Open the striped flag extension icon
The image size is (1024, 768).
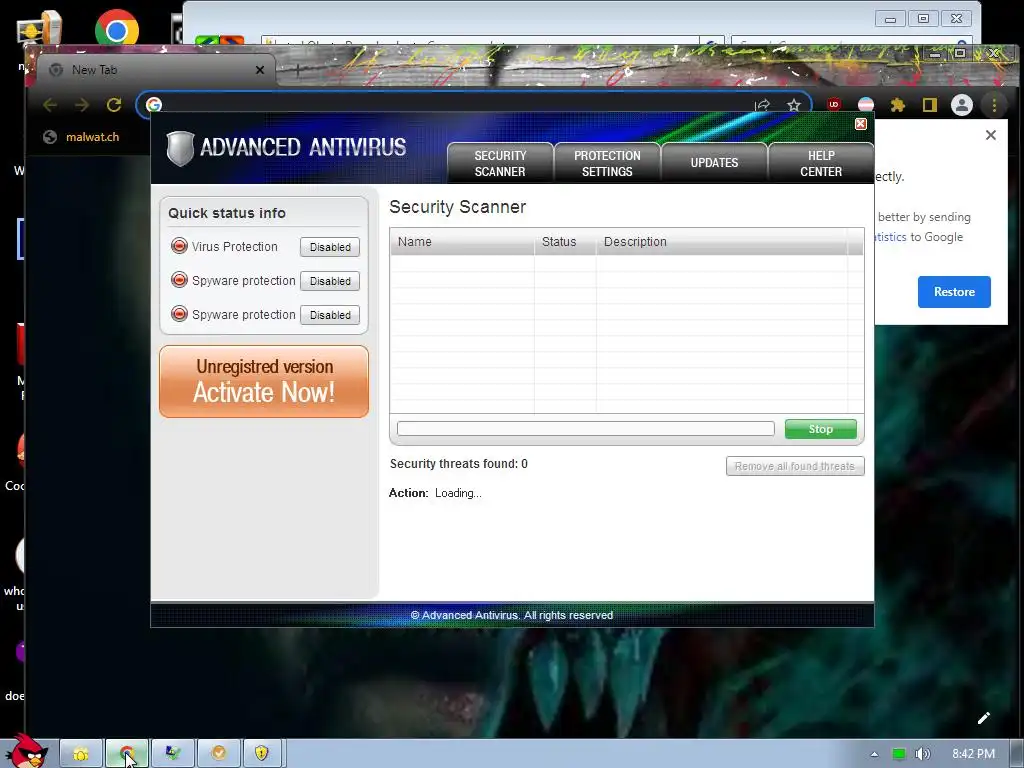pyautogui.click(x=866, y=105)
